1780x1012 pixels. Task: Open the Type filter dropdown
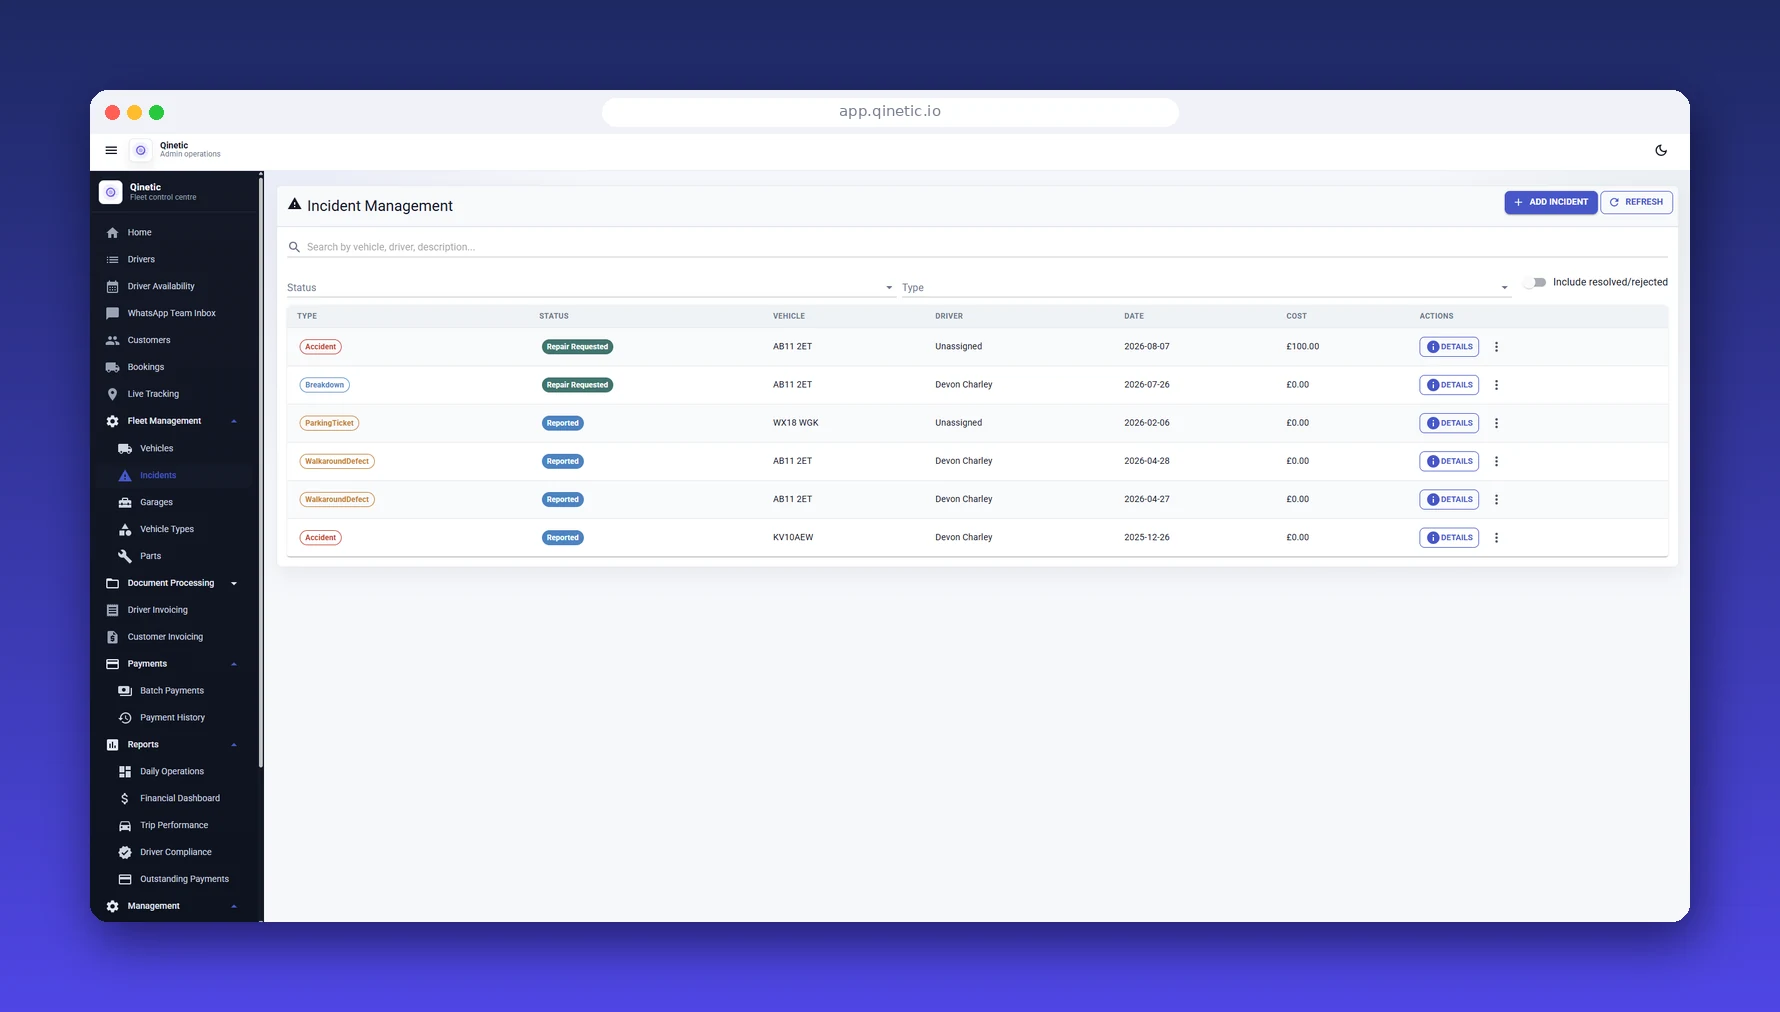tap(1206, 287)
